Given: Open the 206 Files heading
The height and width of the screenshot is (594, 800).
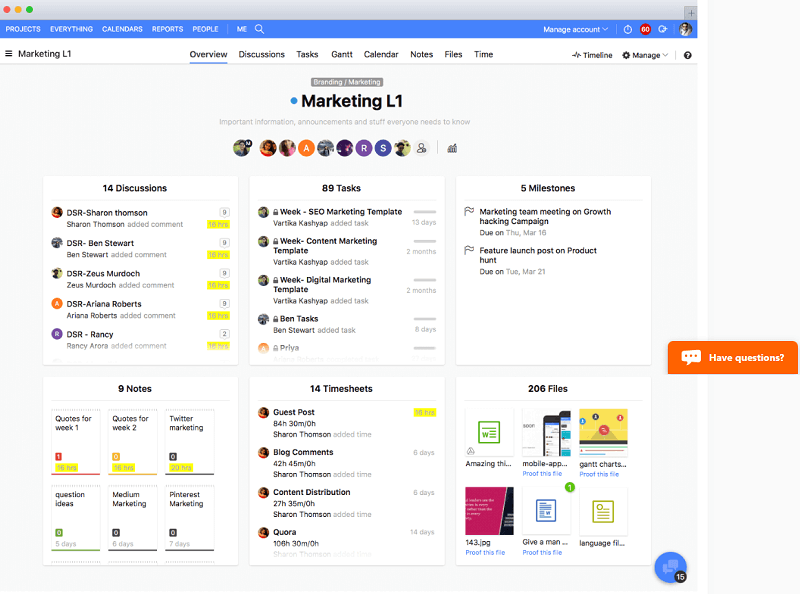Looking at the screenshot, I should (547, 389).
